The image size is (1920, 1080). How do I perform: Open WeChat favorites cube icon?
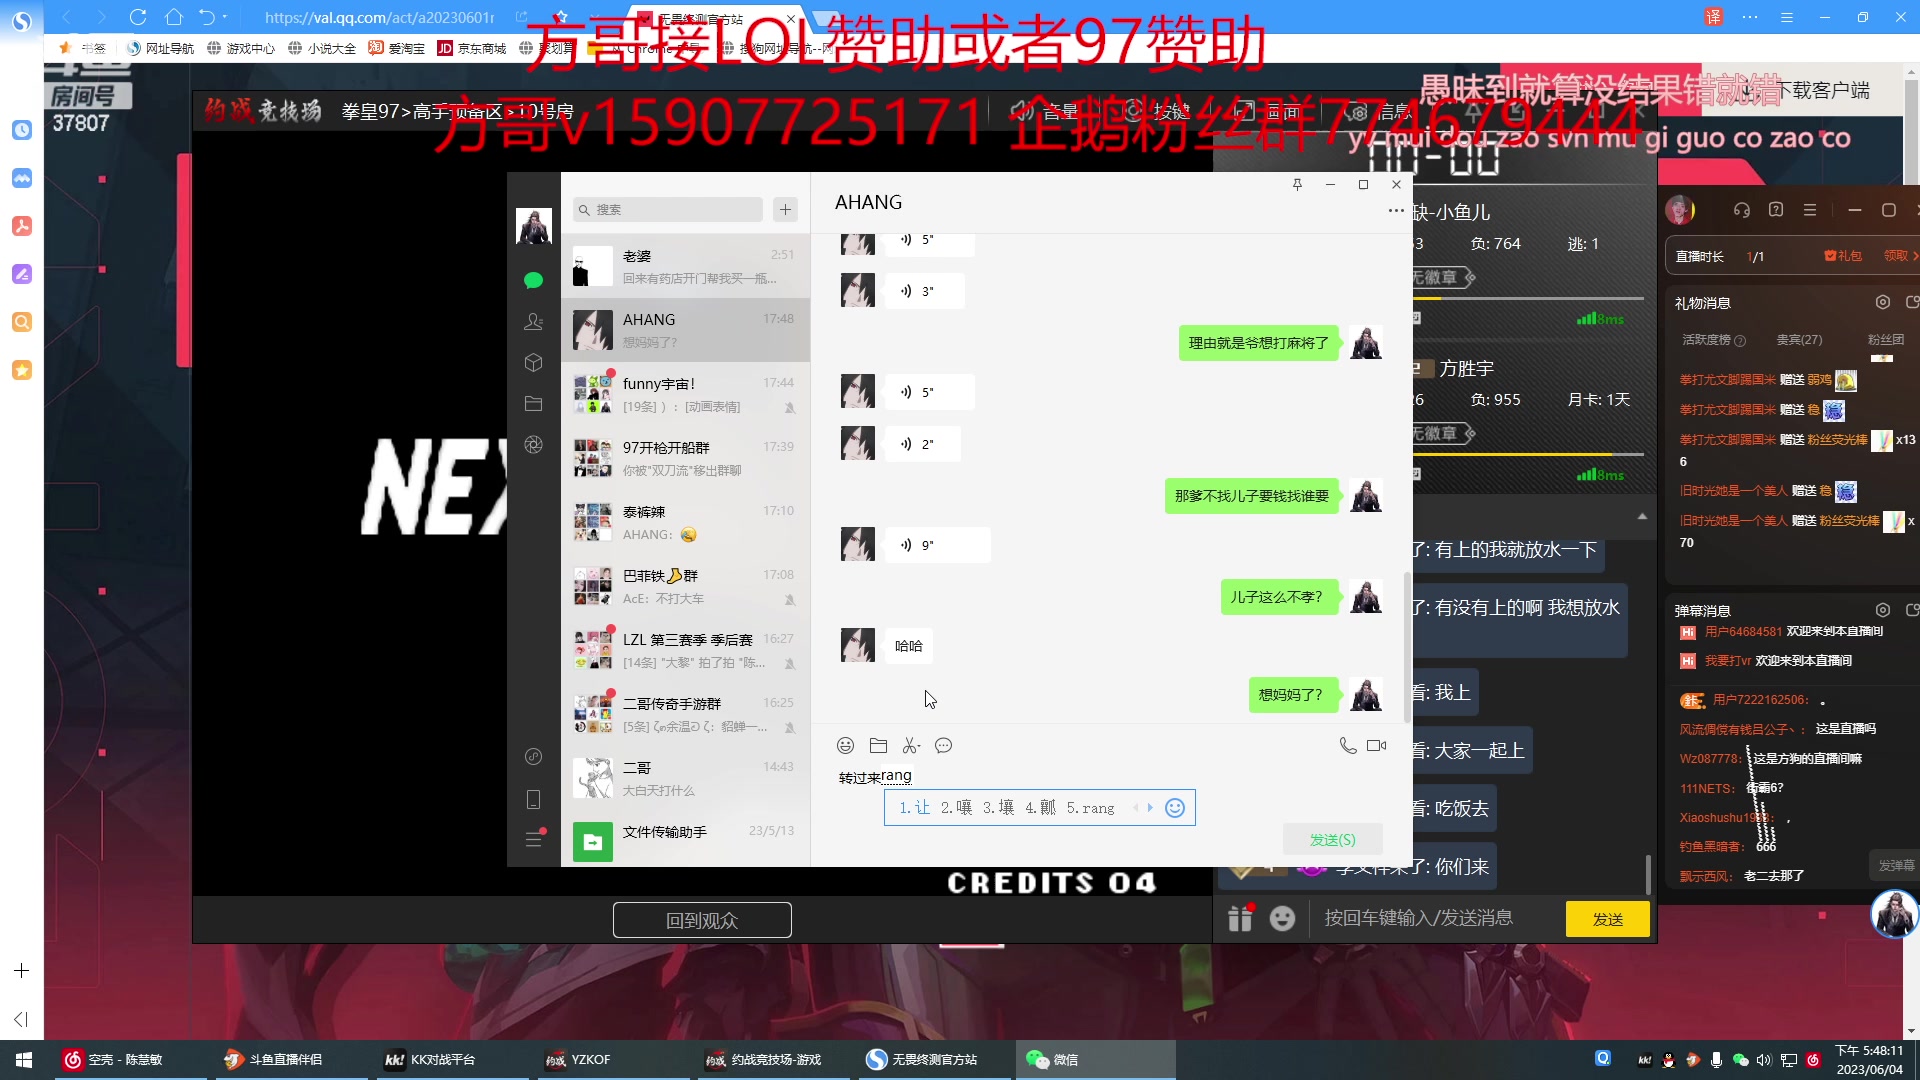533,362
